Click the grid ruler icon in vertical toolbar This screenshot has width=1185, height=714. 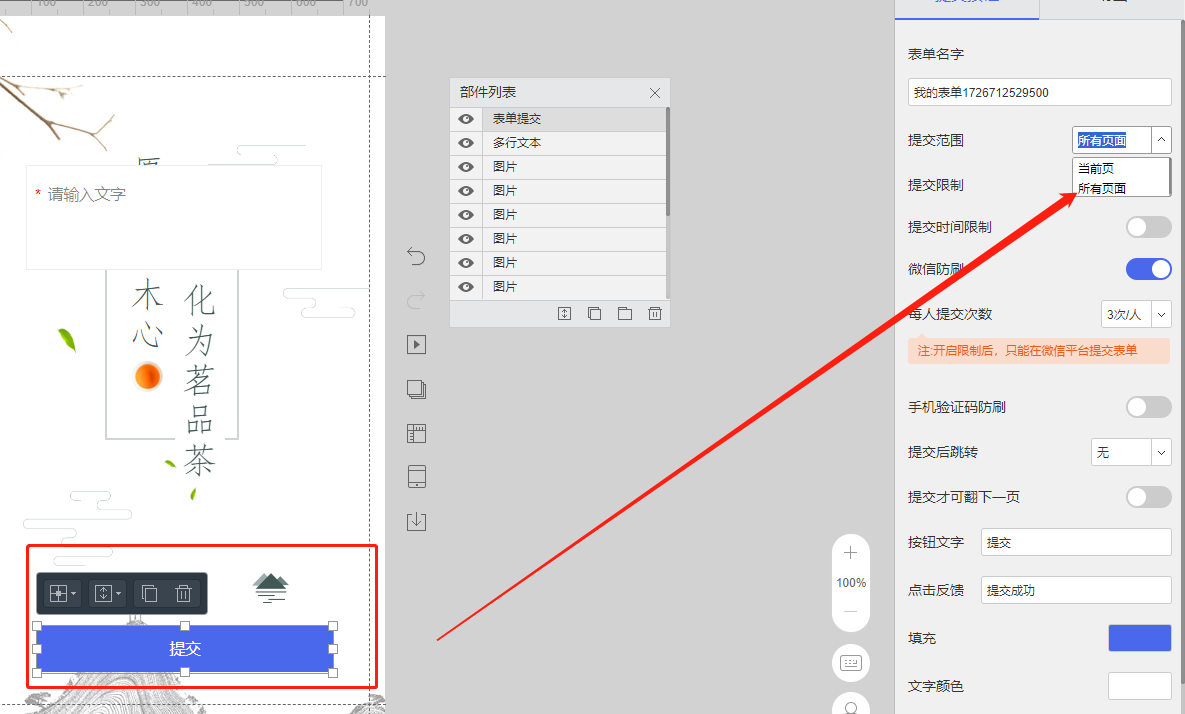point(416,433)
